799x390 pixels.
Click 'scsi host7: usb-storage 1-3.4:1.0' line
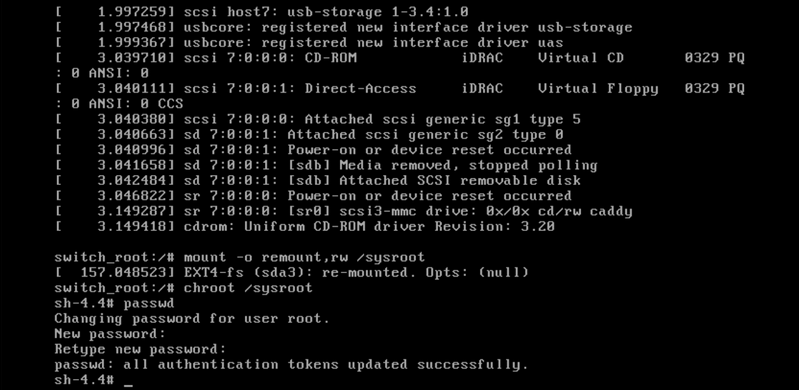pos(261,12)
